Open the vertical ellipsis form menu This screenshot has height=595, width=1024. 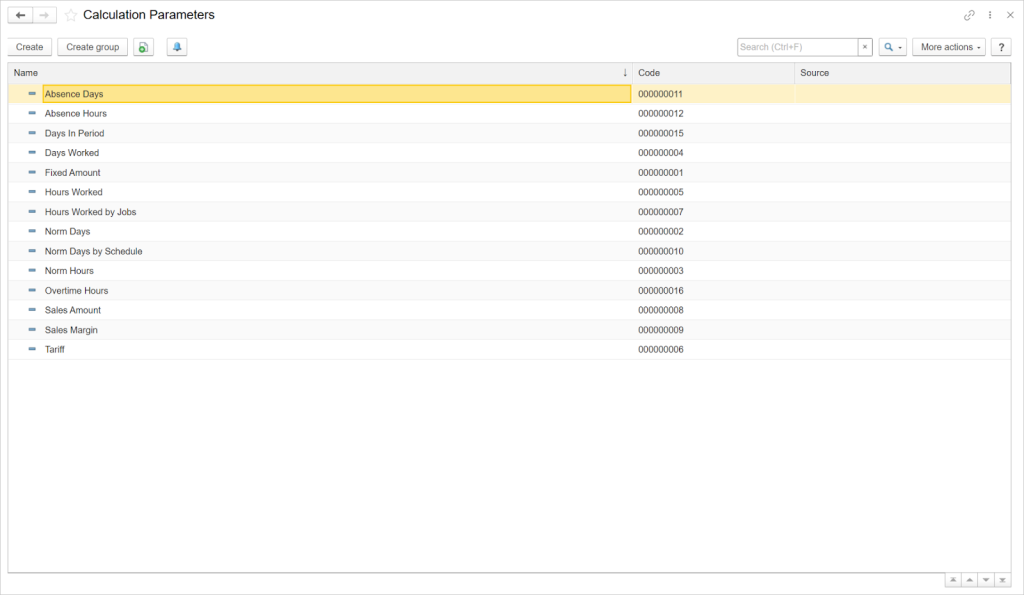989,15
